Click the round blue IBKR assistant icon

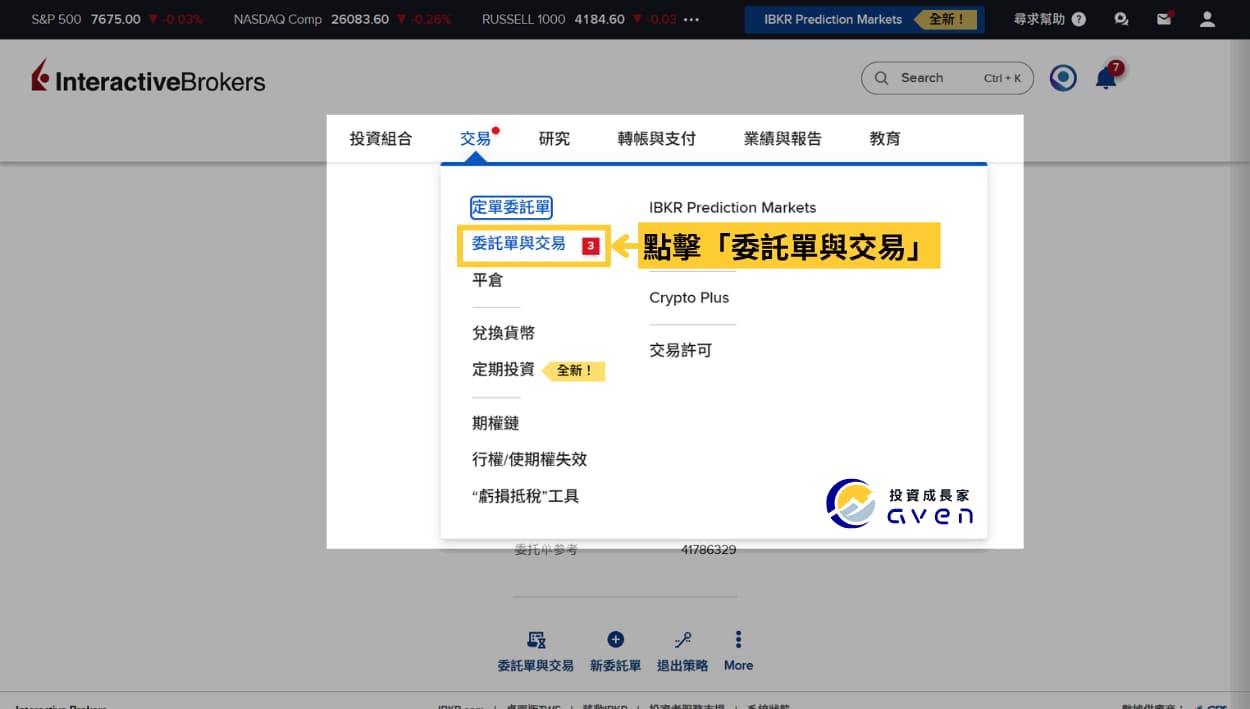1063,78
